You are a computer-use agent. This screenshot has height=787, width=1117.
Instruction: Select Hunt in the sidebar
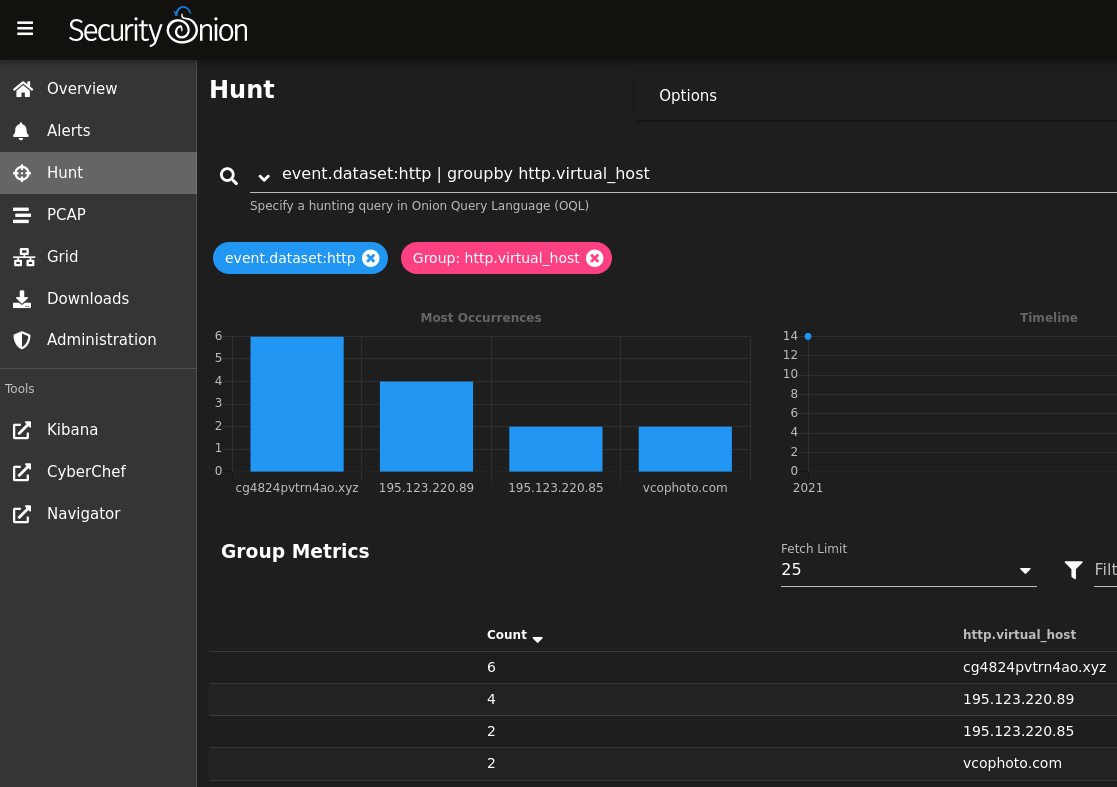(98, 172)
